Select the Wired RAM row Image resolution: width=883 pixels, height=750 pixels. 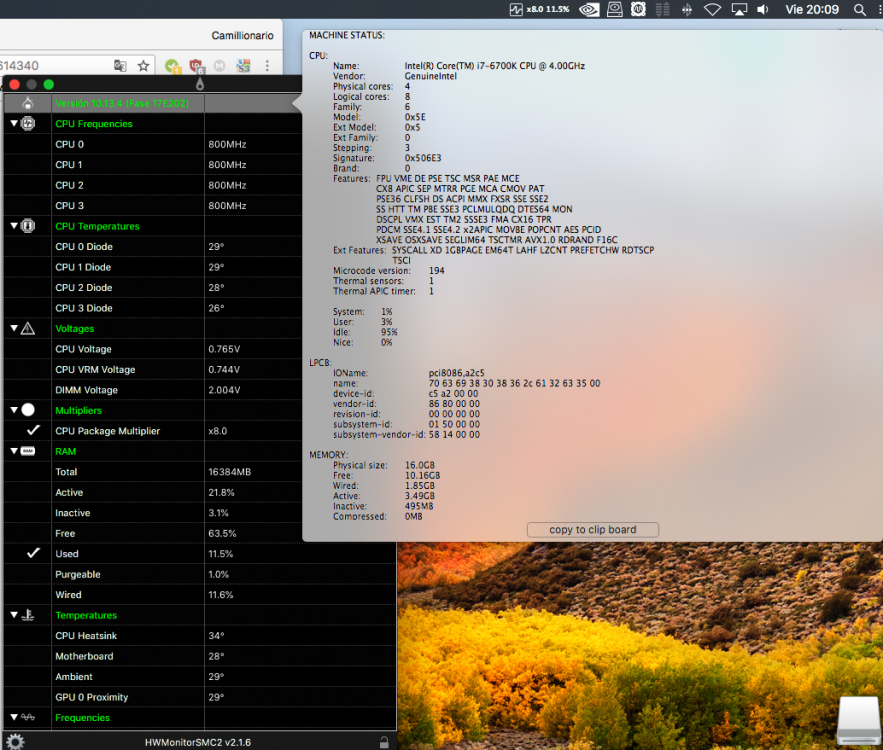click(x=200, y=595)
